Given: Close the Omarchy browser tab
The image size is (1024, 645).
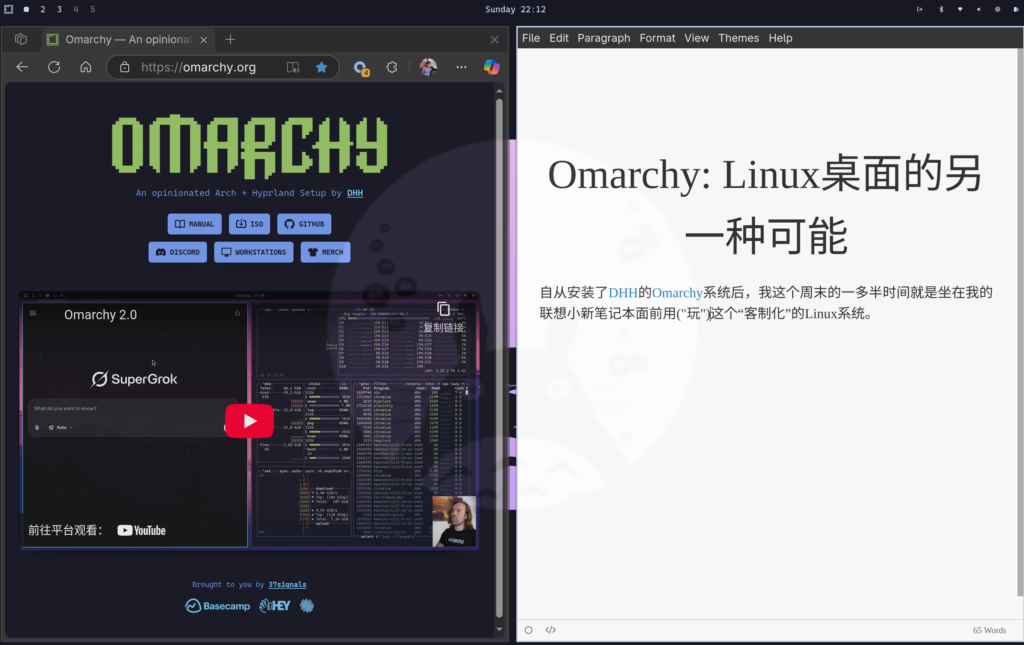Looking at the screenshot, I should (x=204, y=40).
